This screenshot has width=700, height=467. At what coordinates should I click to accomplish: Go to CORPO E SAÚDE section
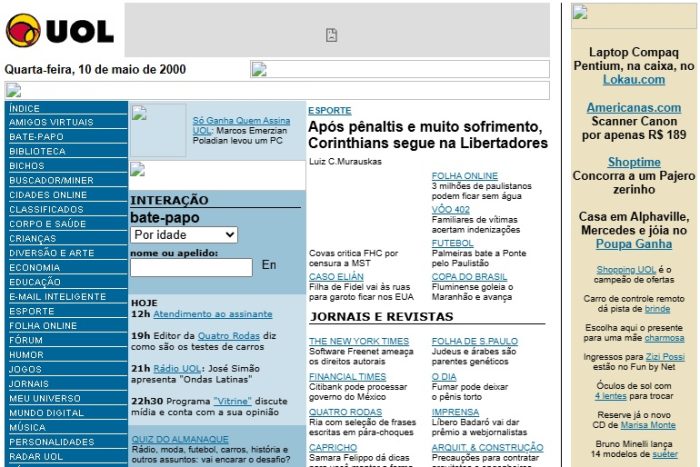point(48,224)
